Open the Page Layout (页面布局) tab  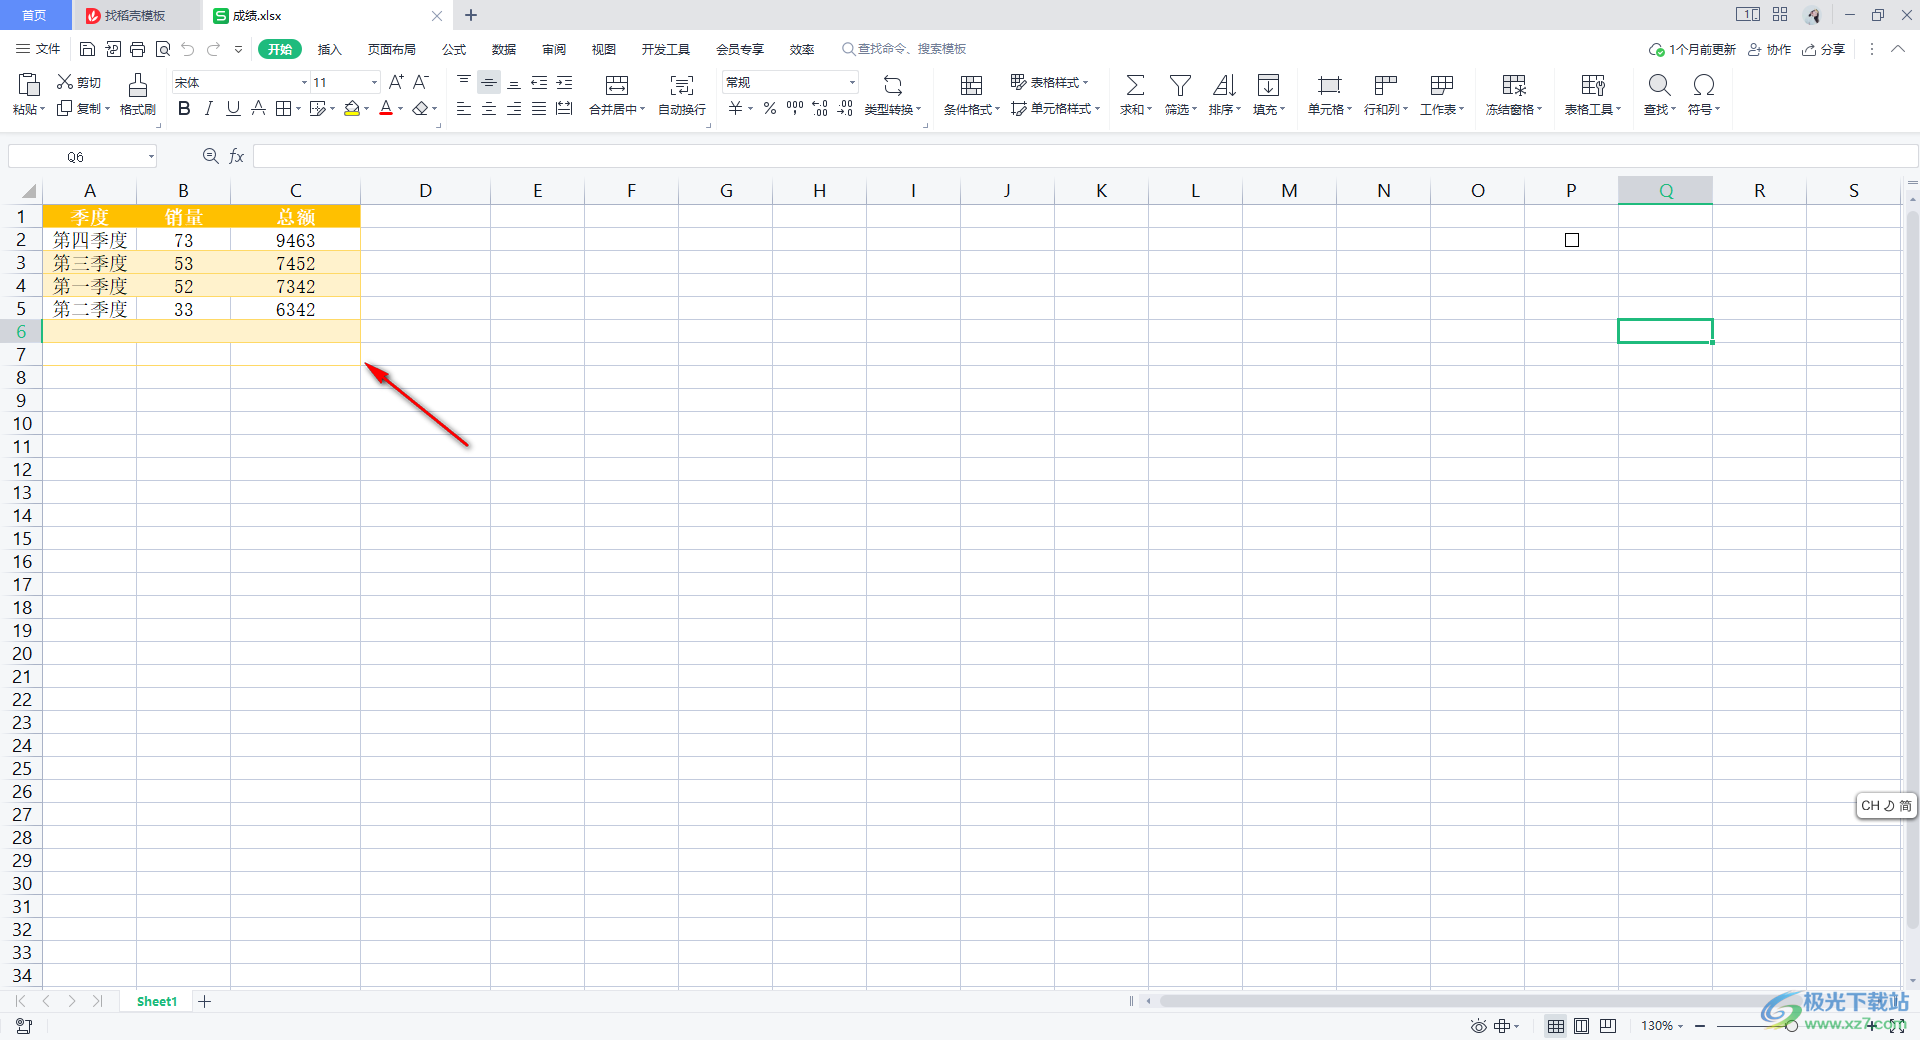click(x=391, y=49)
